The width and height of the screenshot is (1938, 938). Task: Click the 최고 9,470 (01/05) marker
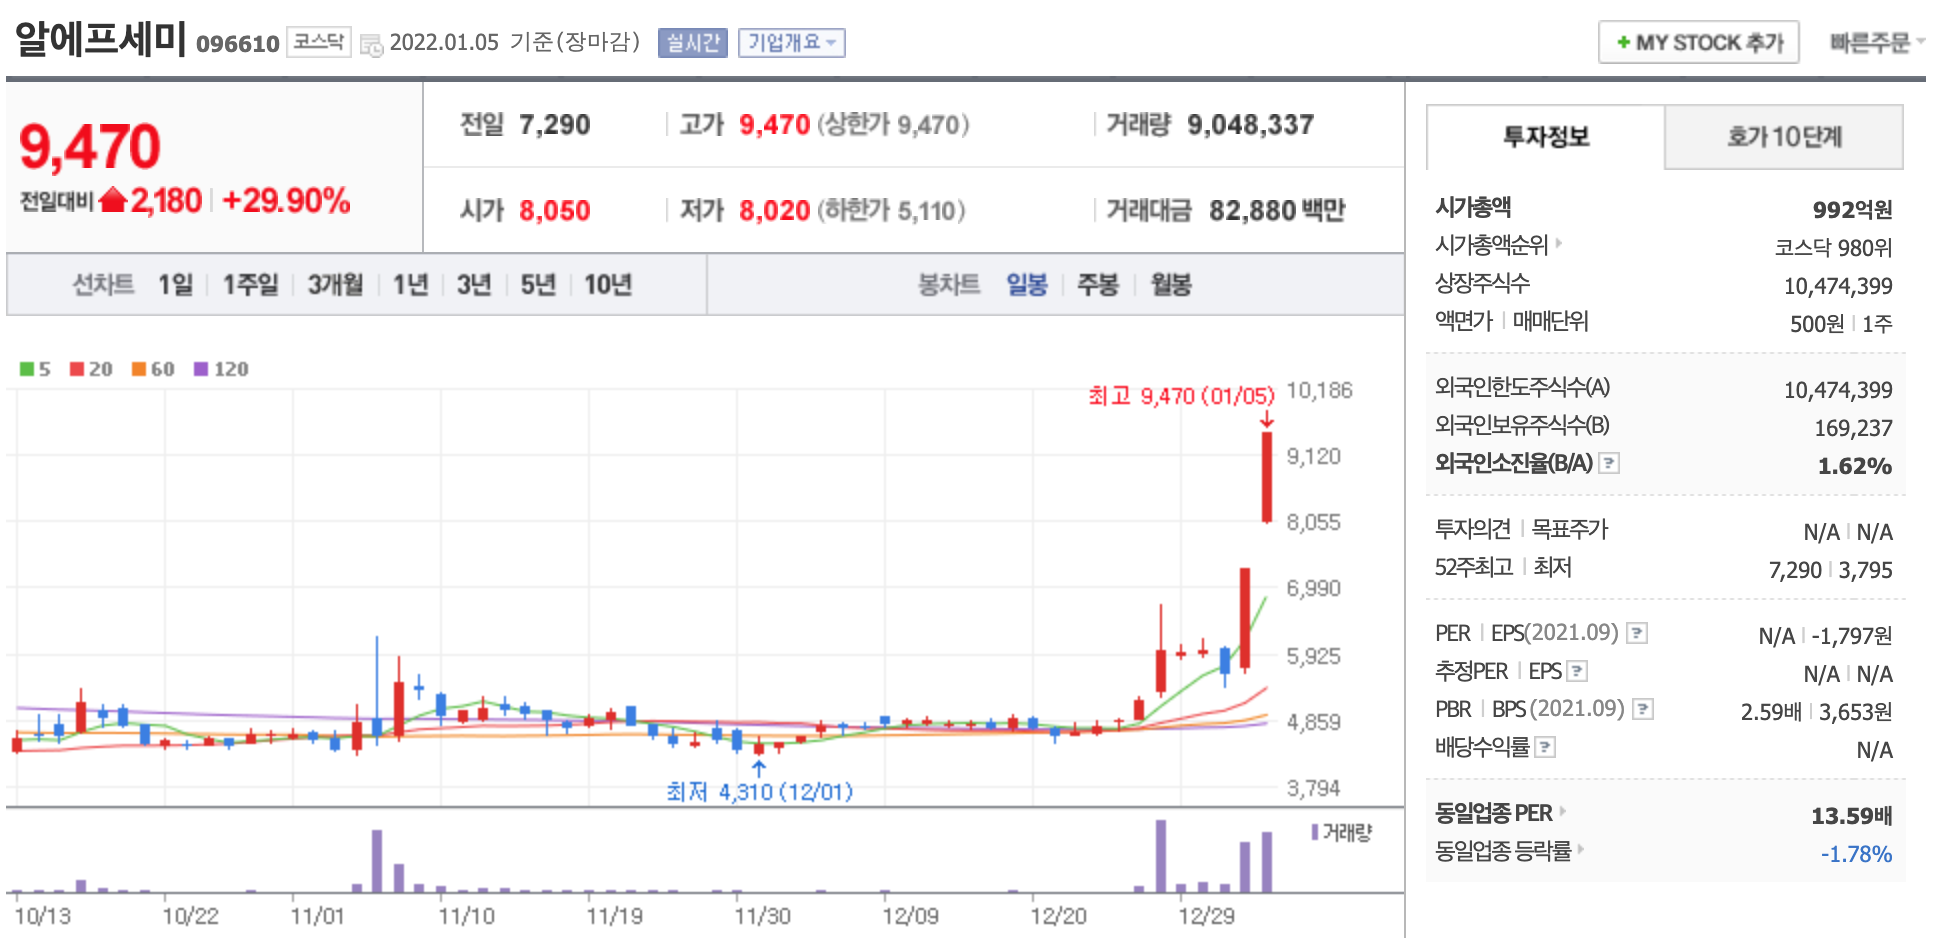1181,396
